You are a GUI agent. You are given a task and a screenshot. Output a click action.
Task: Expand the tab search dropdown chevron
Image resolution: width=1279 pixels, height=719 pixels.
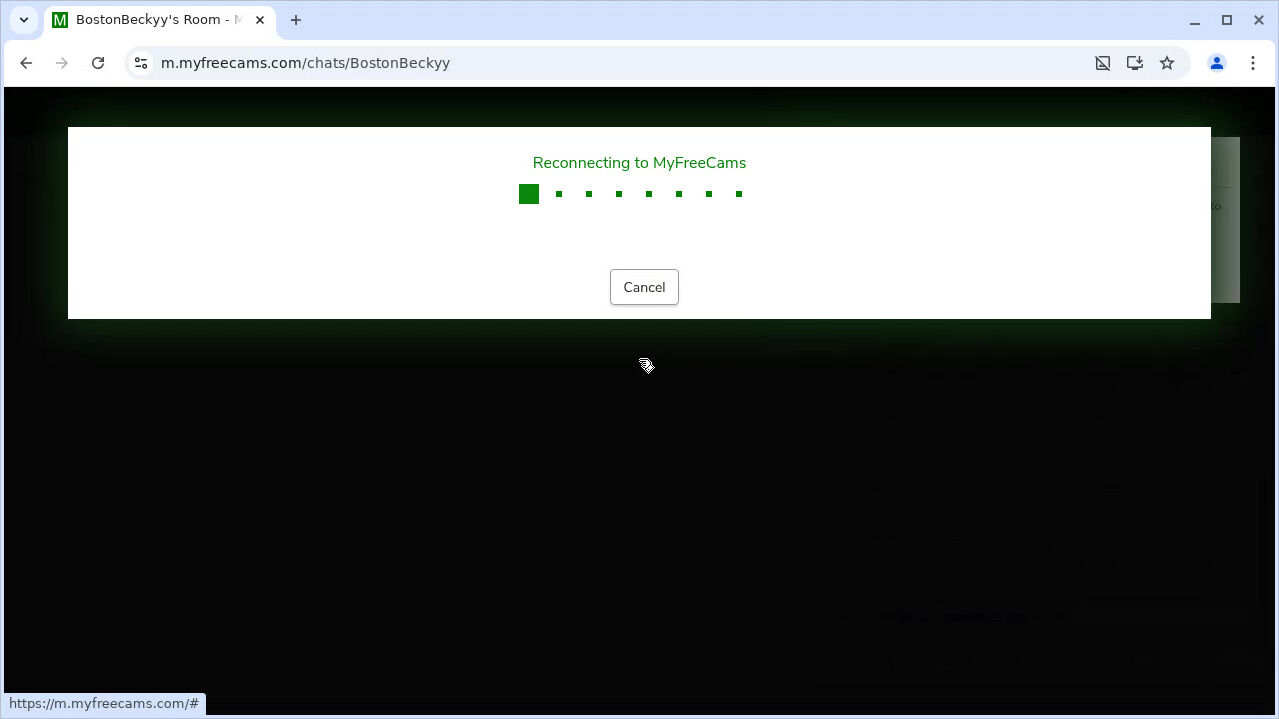click(24, 20)
